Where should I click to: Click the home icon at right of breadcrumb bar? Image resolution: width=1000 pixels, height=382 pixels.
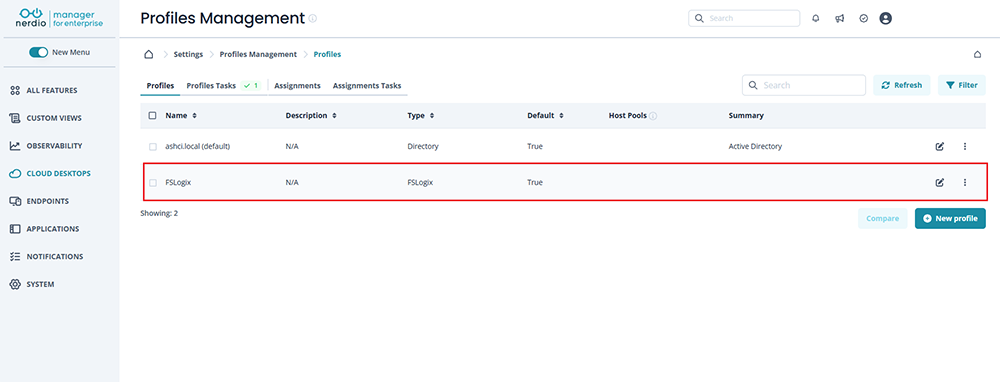pos(977,55)
